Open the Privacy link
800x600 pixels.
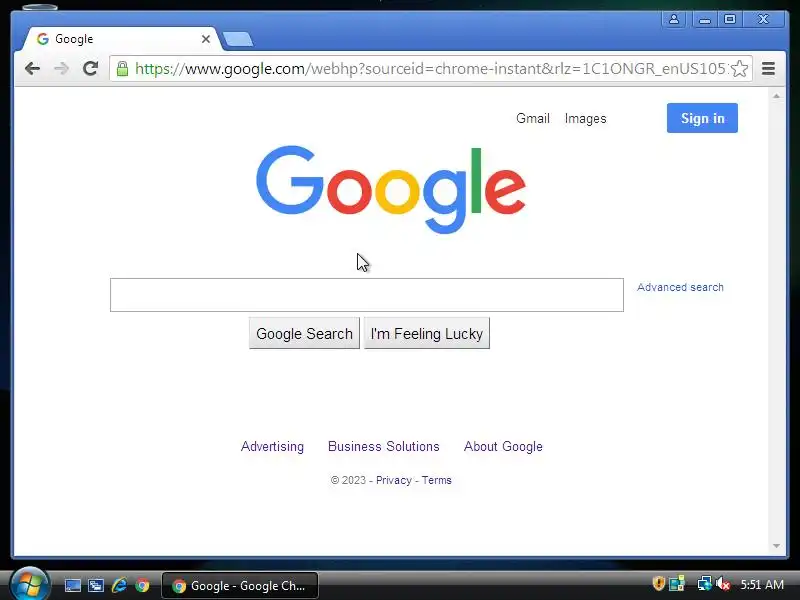[393, 480]
